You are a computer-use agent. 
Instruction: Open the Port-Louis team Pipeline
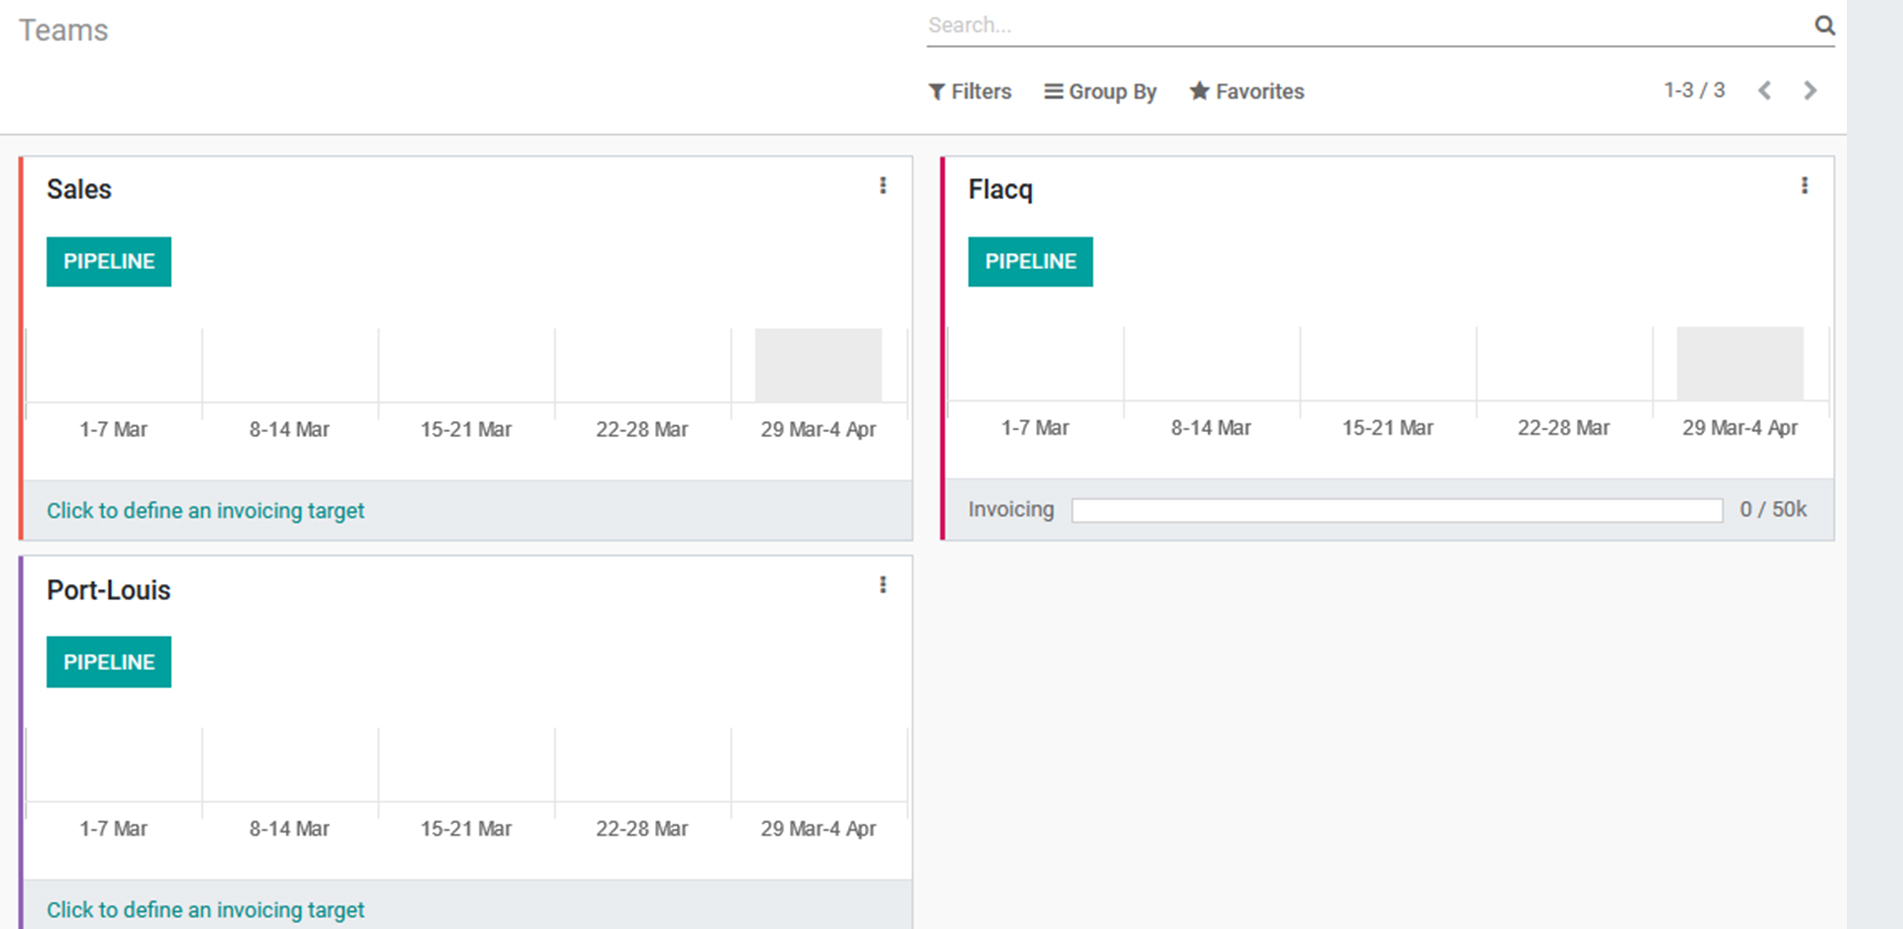coord(109,662)
